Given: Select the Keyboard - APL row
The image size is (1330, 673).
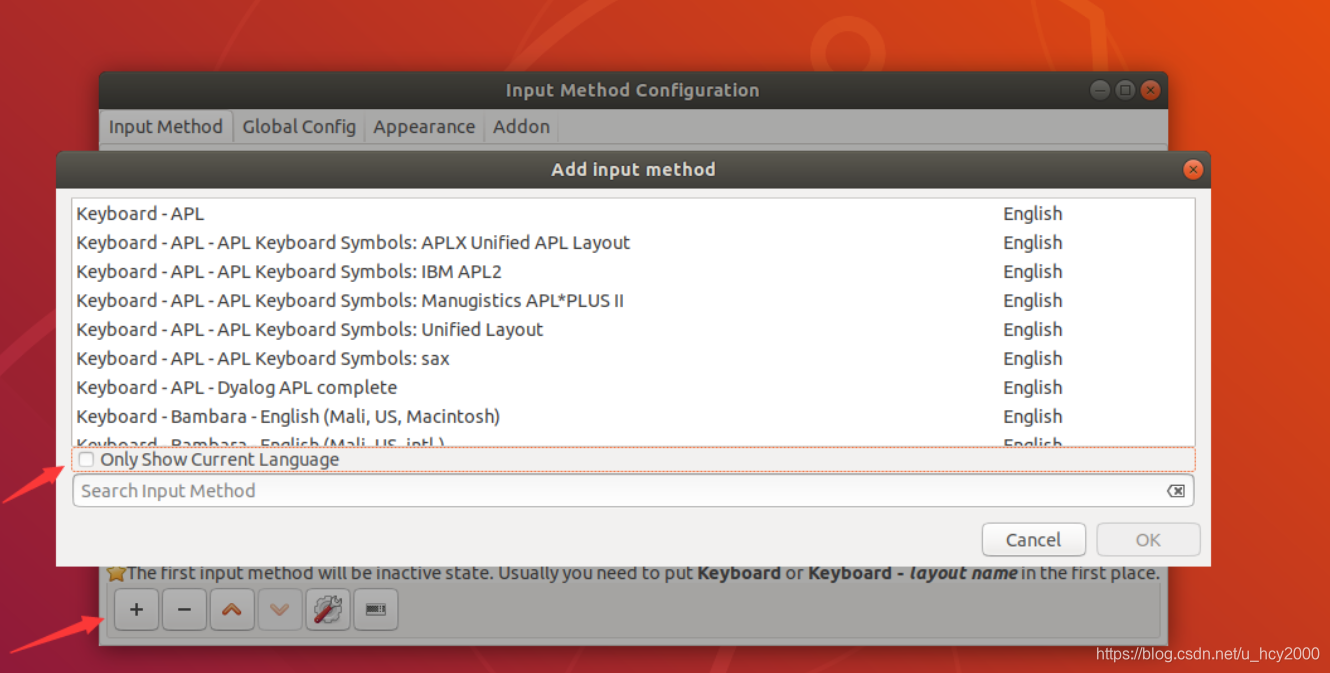Looking at the screenshot, I should 633,214.
